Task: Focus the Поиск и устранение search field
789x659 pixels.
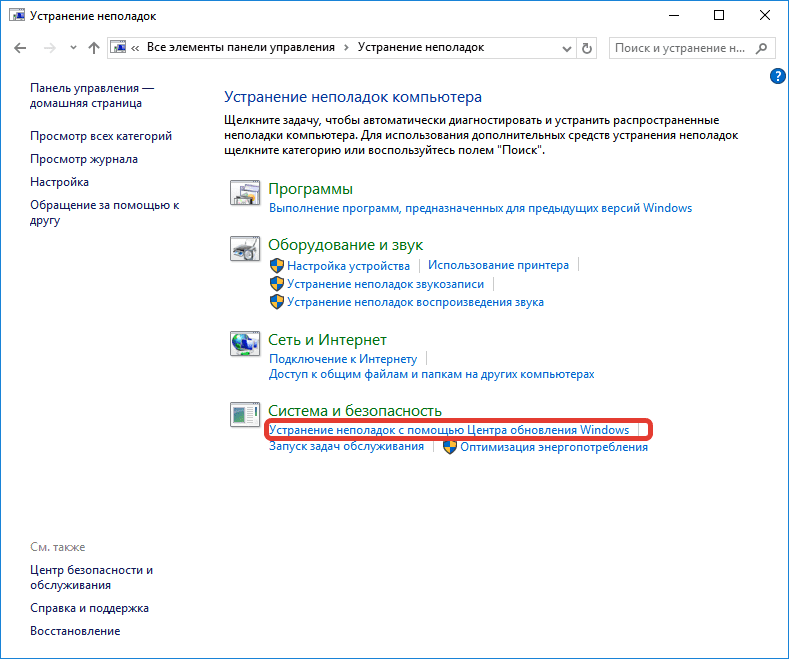Action: (680, 48)
